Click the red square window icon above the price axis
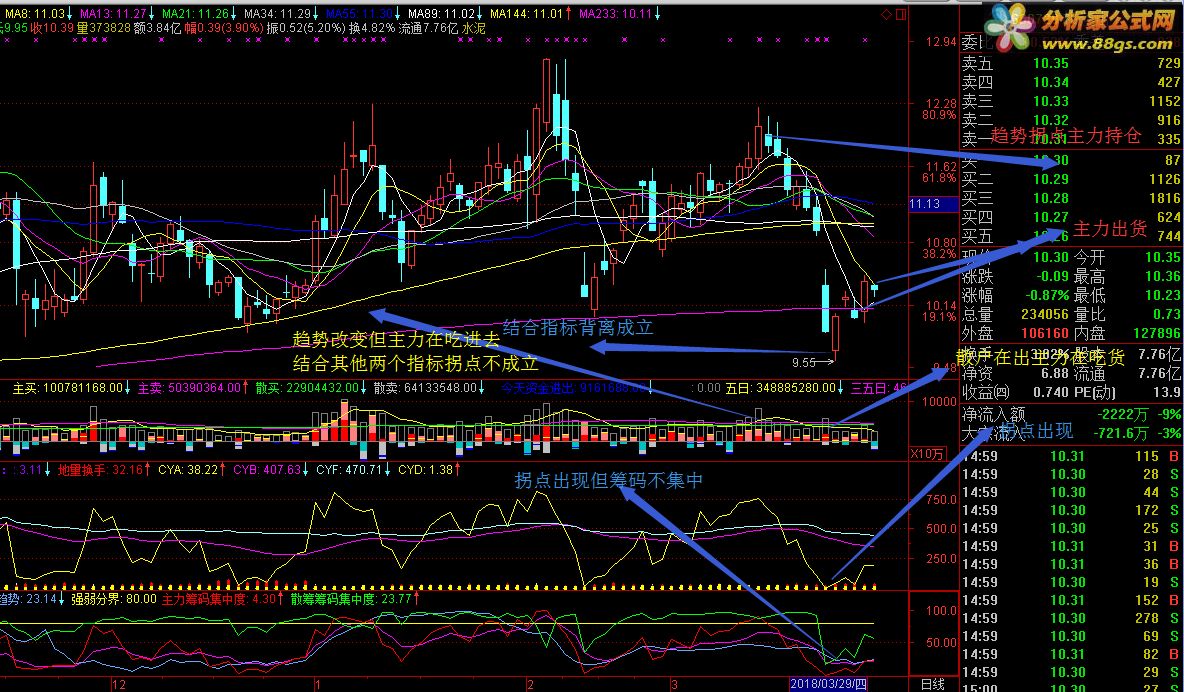The width and height of the screenshot is (1184, 692). click(x=901, y=14)
